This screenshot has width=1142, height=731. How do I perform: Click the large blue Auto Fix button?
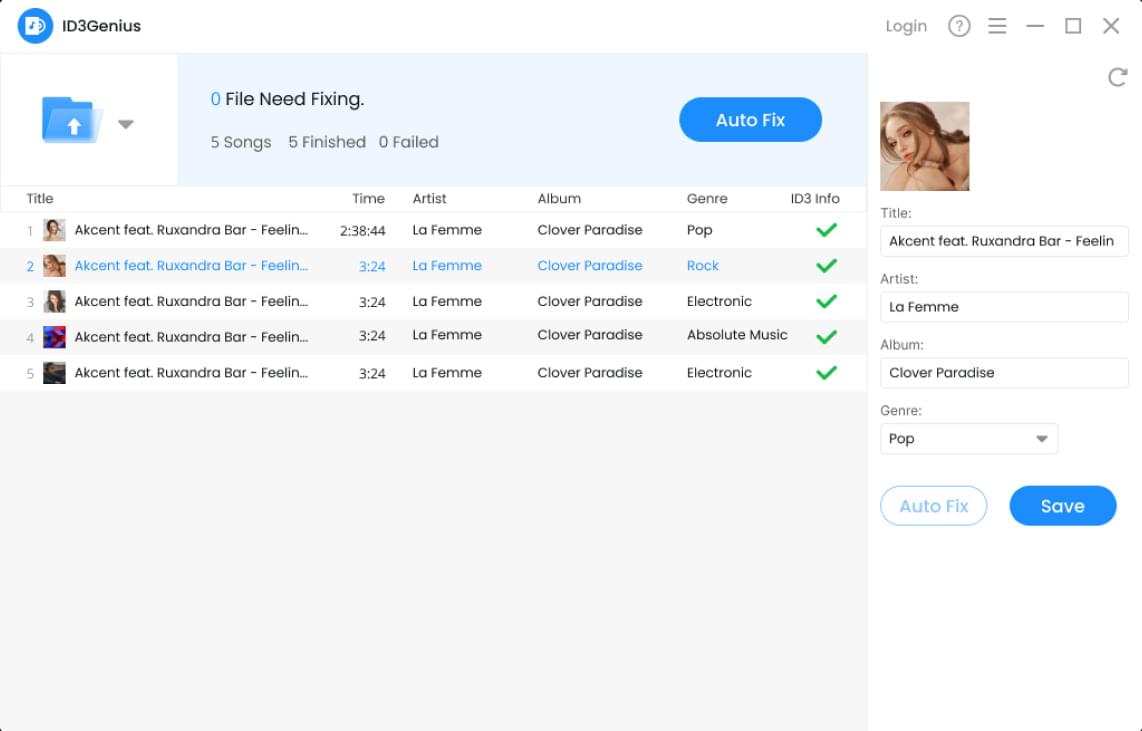[750, 119]
